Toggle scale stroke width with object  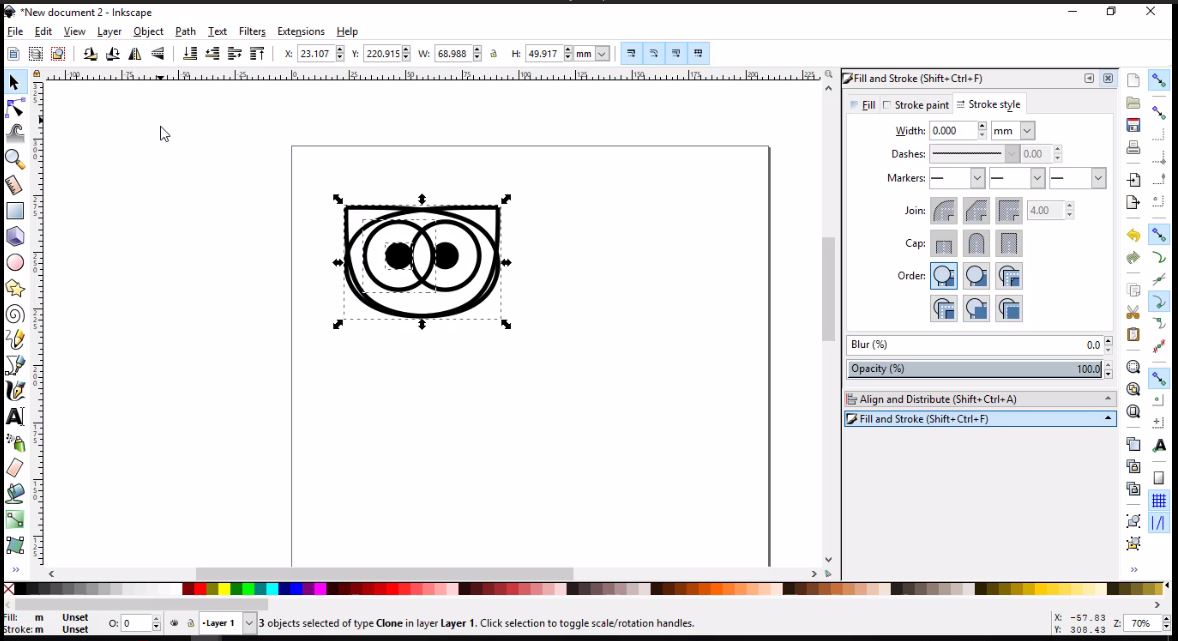tap(631, 53)
